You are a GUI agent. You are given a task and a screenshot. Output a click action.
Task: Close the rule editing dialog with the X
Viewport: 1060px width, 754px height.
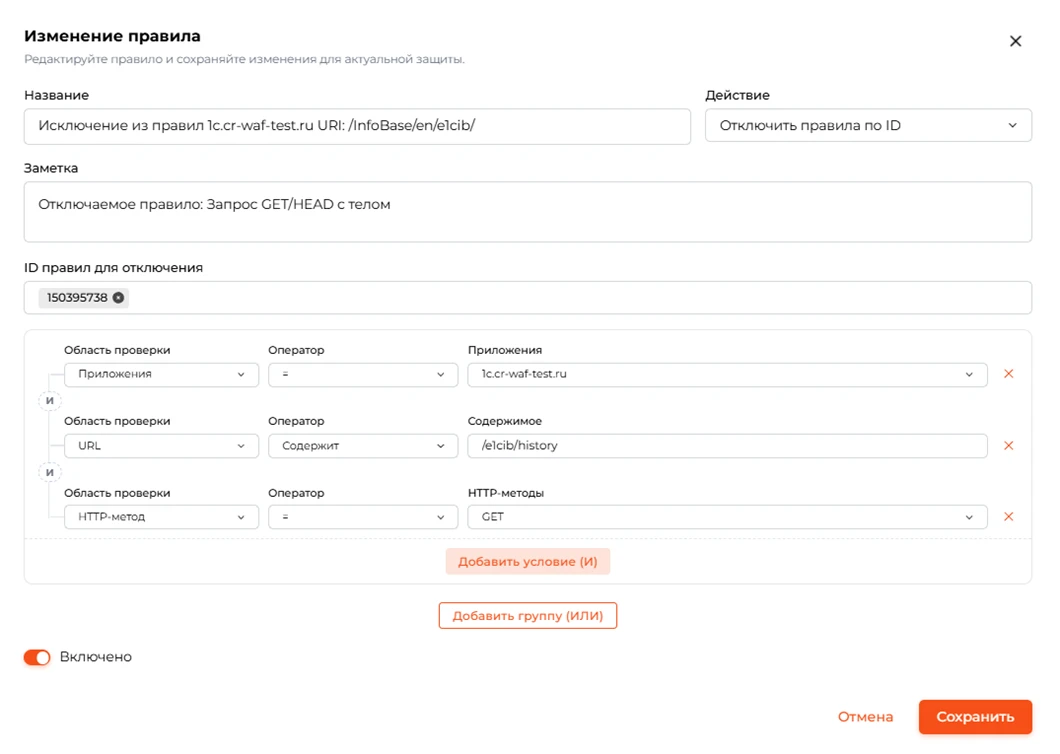tap(1015, 41)
